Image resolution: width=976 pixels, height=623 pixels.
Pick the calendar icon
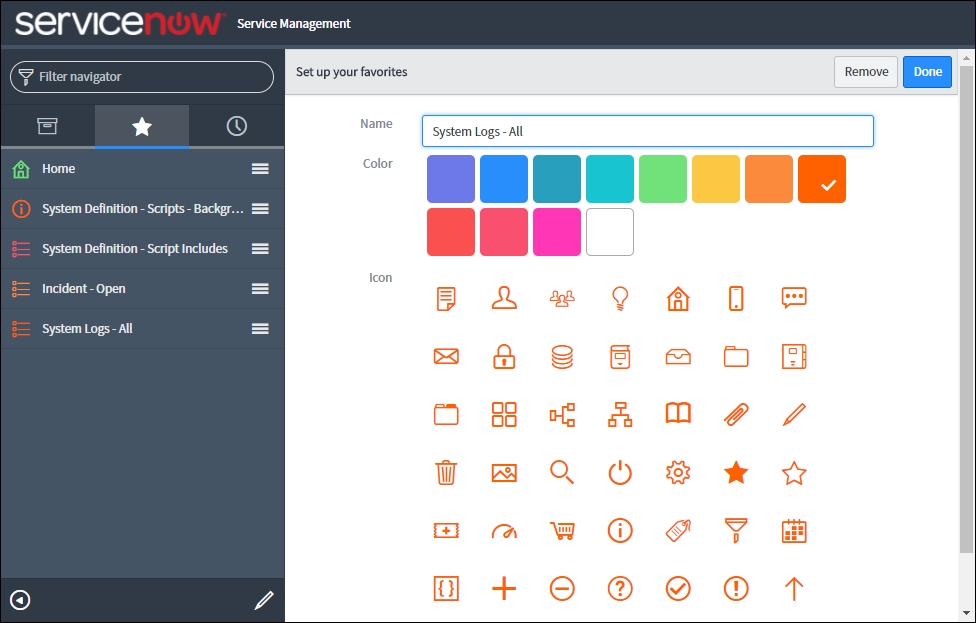pyautogui.click(x=794, y=531)
